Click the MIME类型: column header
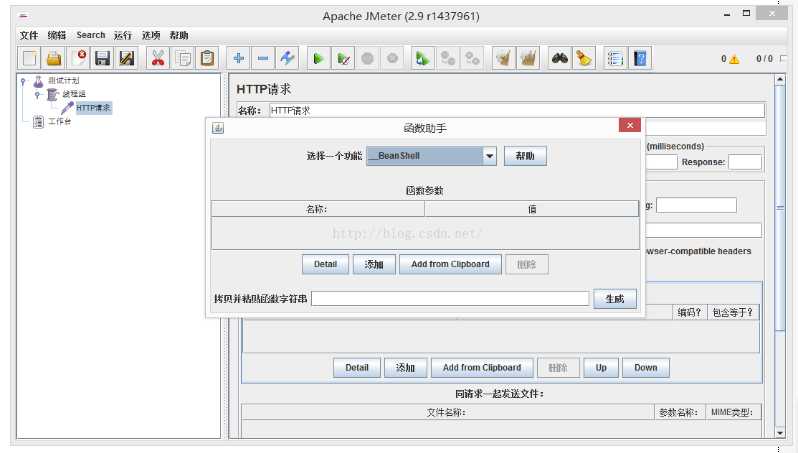Image resolution: width=798 pixels, height=453 pixels. pos(731,412)
